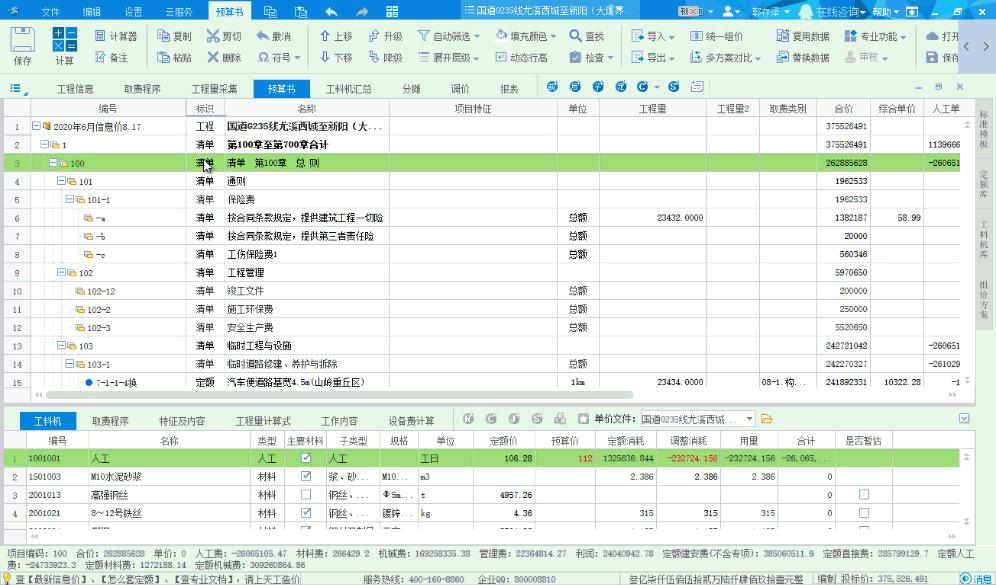Image resolution: width=996 pixels, height=585 pixels.
Task: Collapse the 102 tree node
Action: pos(62,272)
